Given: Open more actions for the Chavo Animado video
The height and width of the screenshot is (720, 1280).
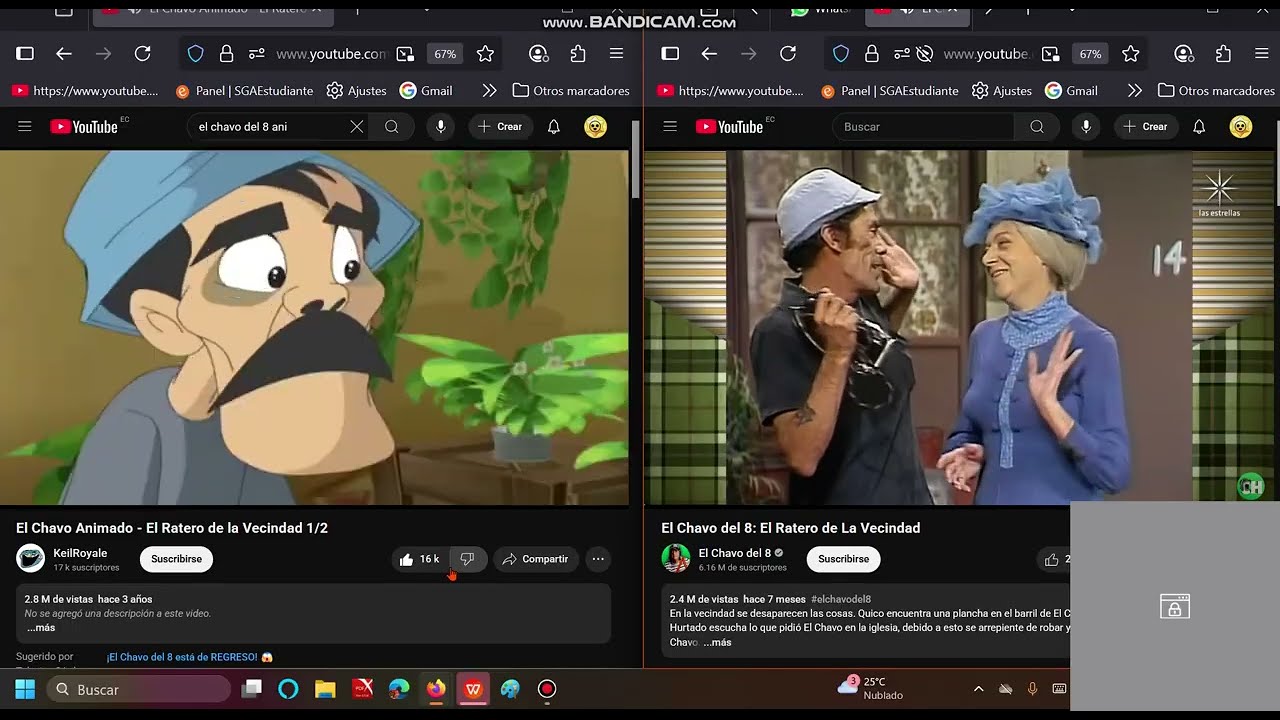Looking at the screenshot, I should coord(597,559).
